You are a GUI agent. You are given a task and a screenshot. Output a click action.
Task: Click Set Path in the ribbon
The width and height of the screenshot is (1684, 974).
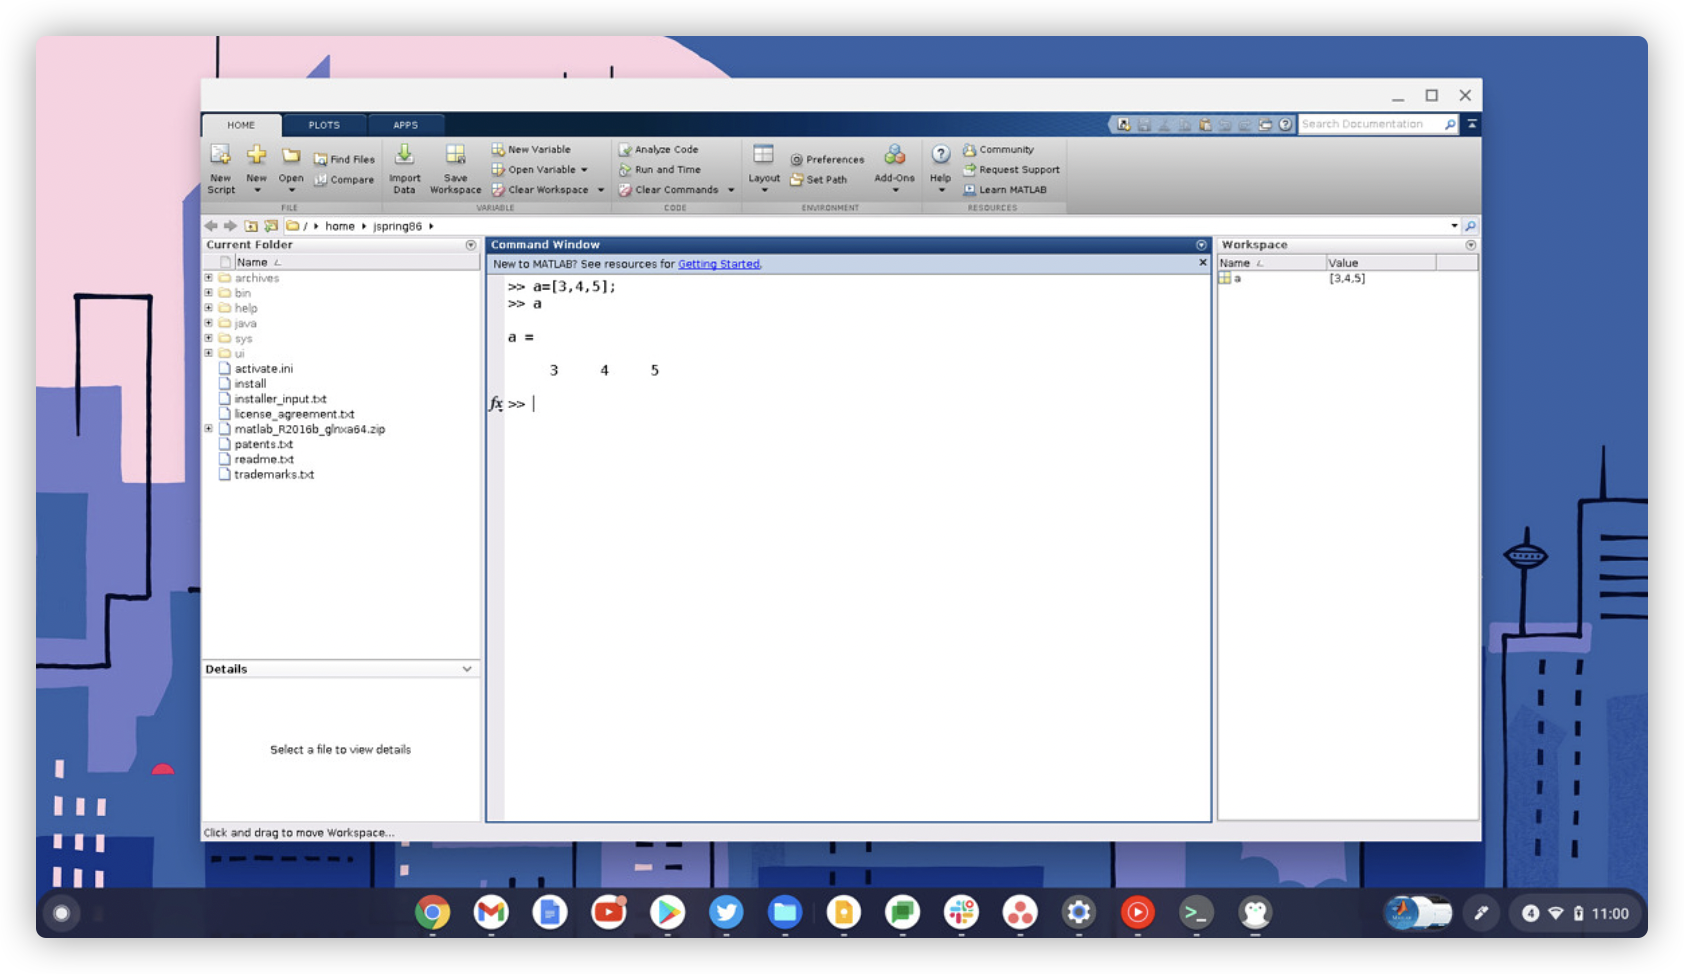pos(818,180)
